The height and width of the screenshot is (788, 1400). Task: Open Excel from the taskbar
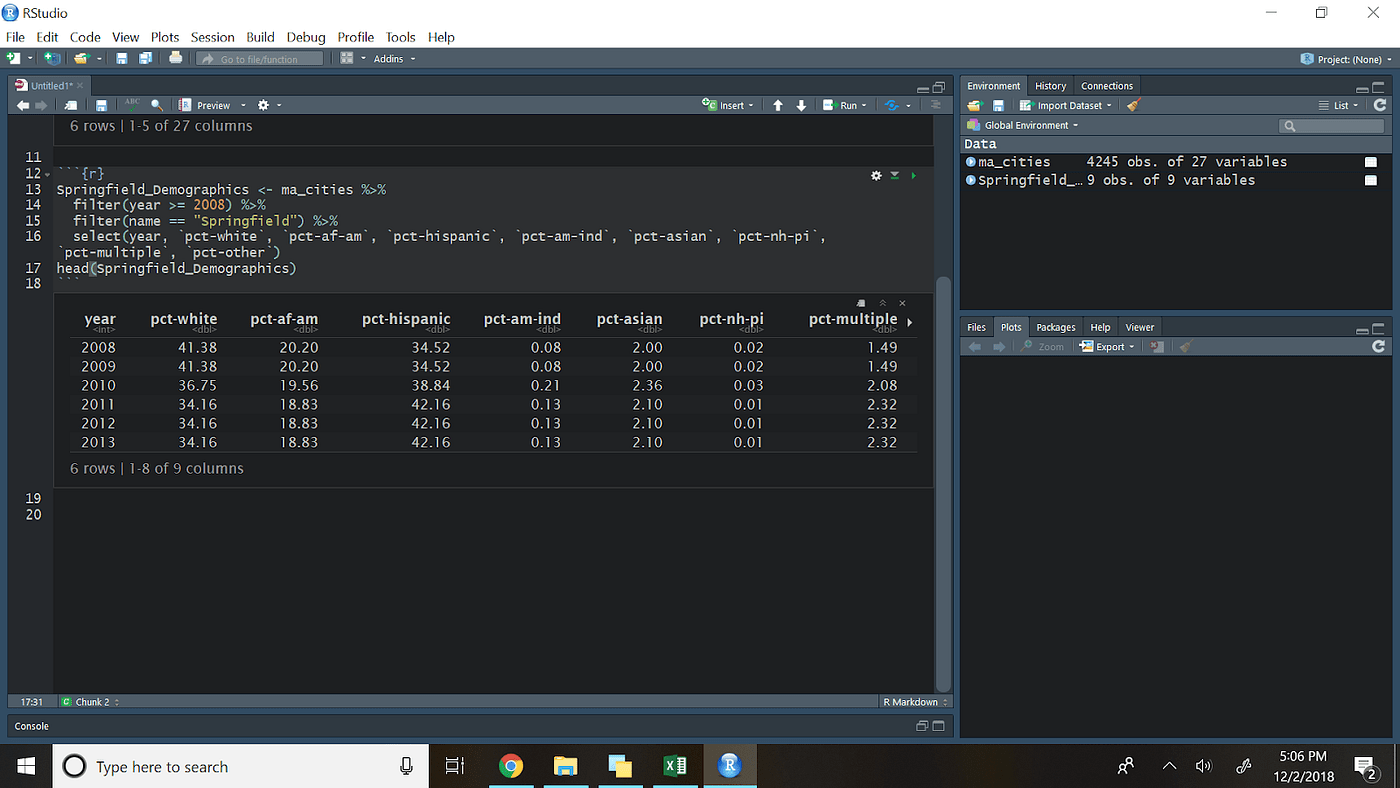point(675,767)
